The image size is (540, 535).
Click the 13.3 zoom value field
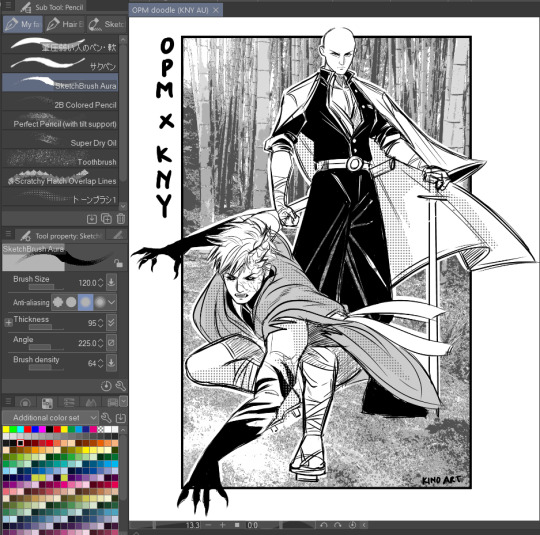(x=193, y=525)
